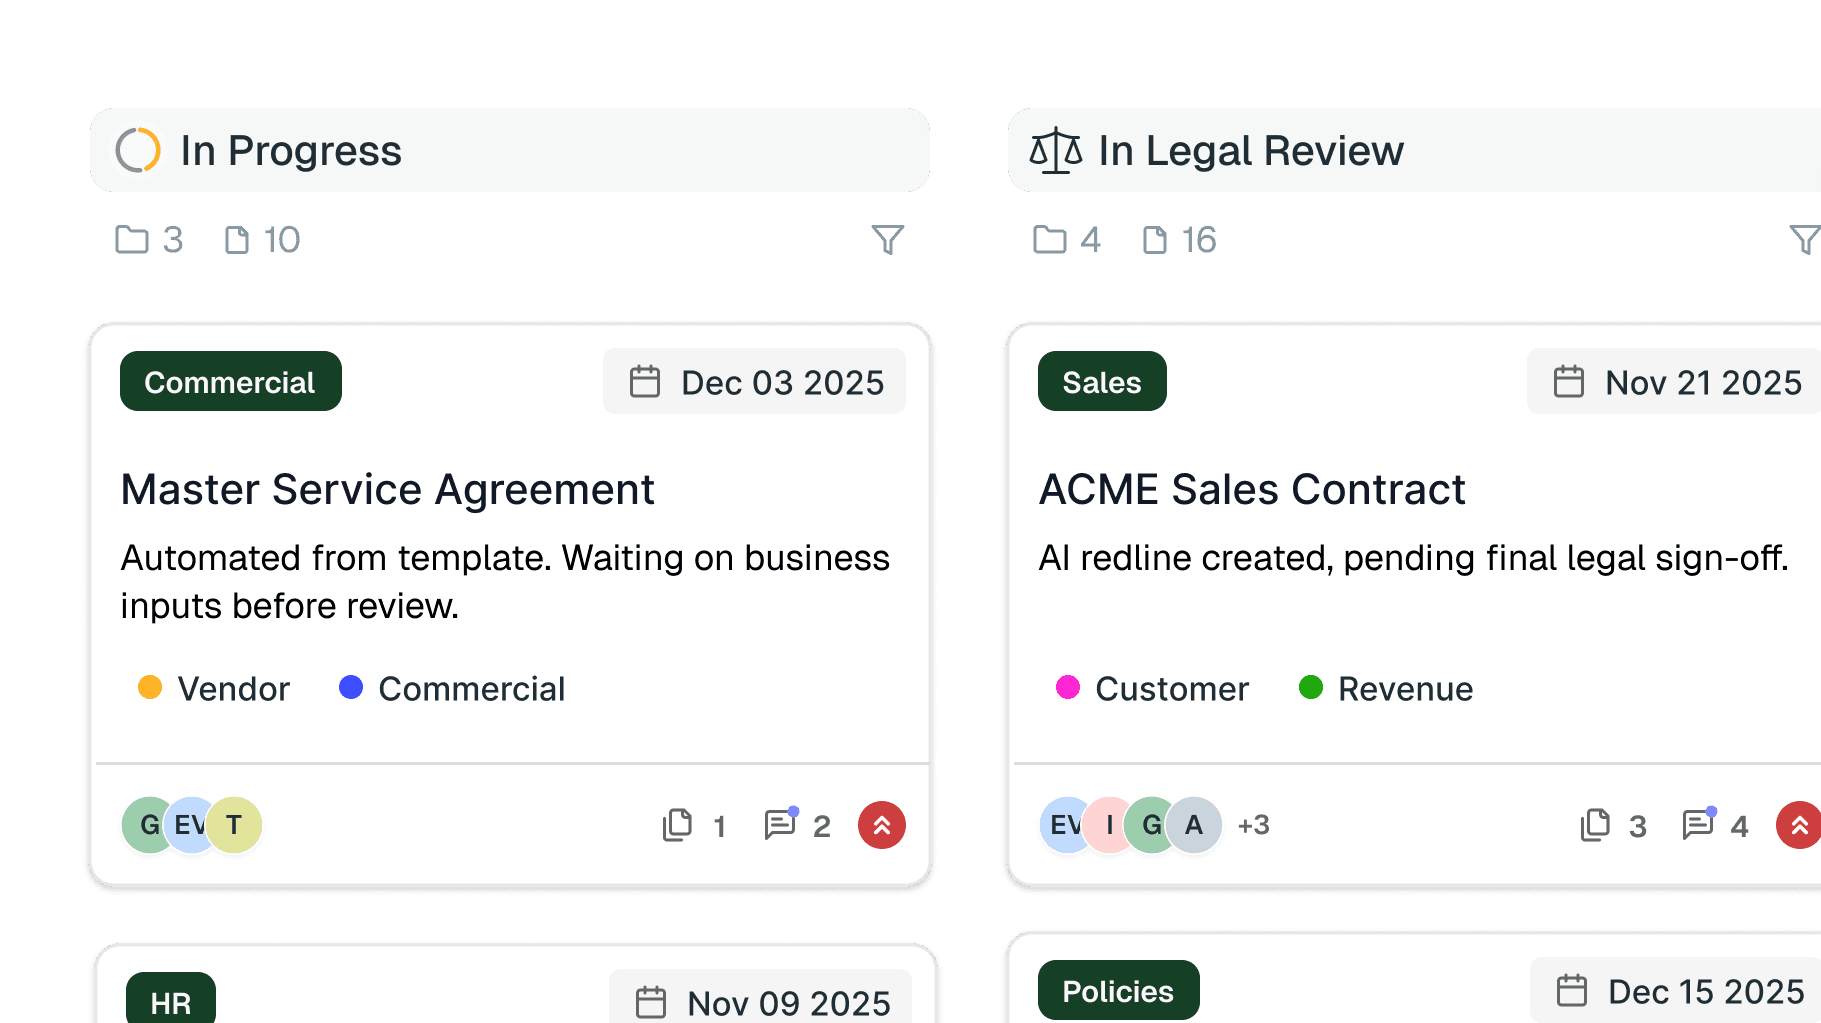Image resolution: width=1821 pixels, height=1023 pixels.
Task: Click the folder icon showing 3 items
Action: (x=131, y=239)
